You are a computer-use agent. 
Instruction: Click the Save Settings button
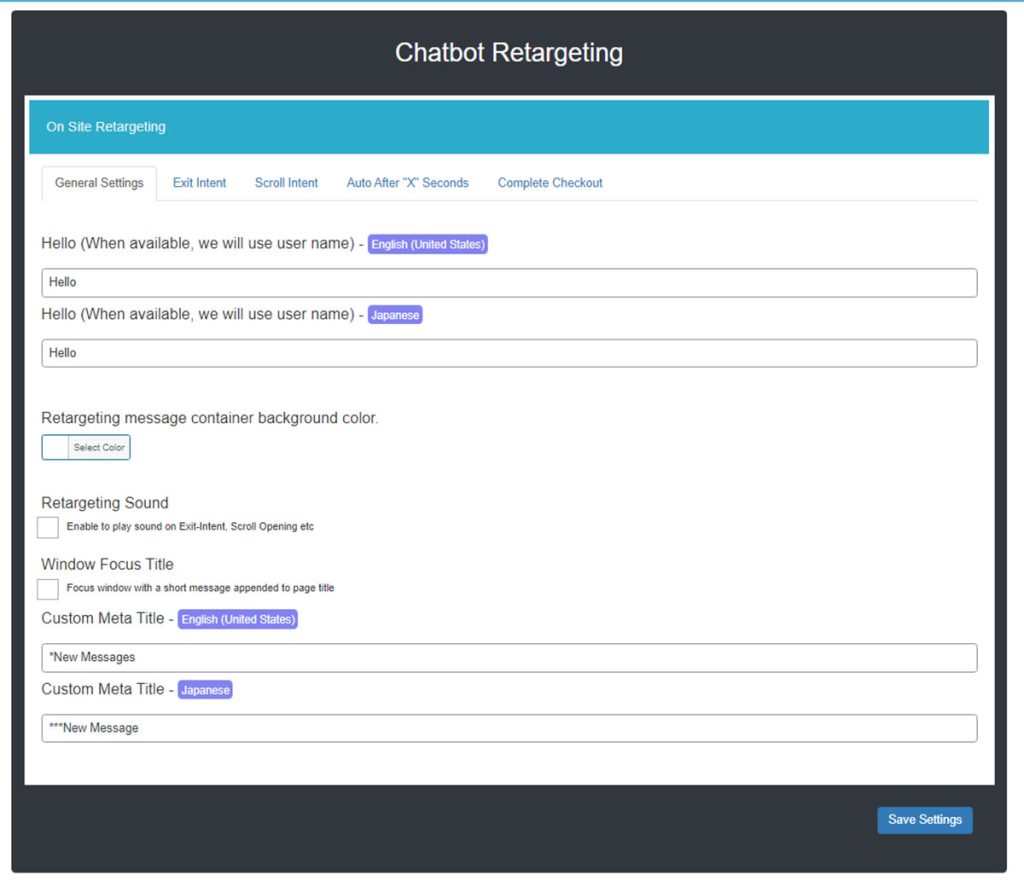tap(924, 819)
